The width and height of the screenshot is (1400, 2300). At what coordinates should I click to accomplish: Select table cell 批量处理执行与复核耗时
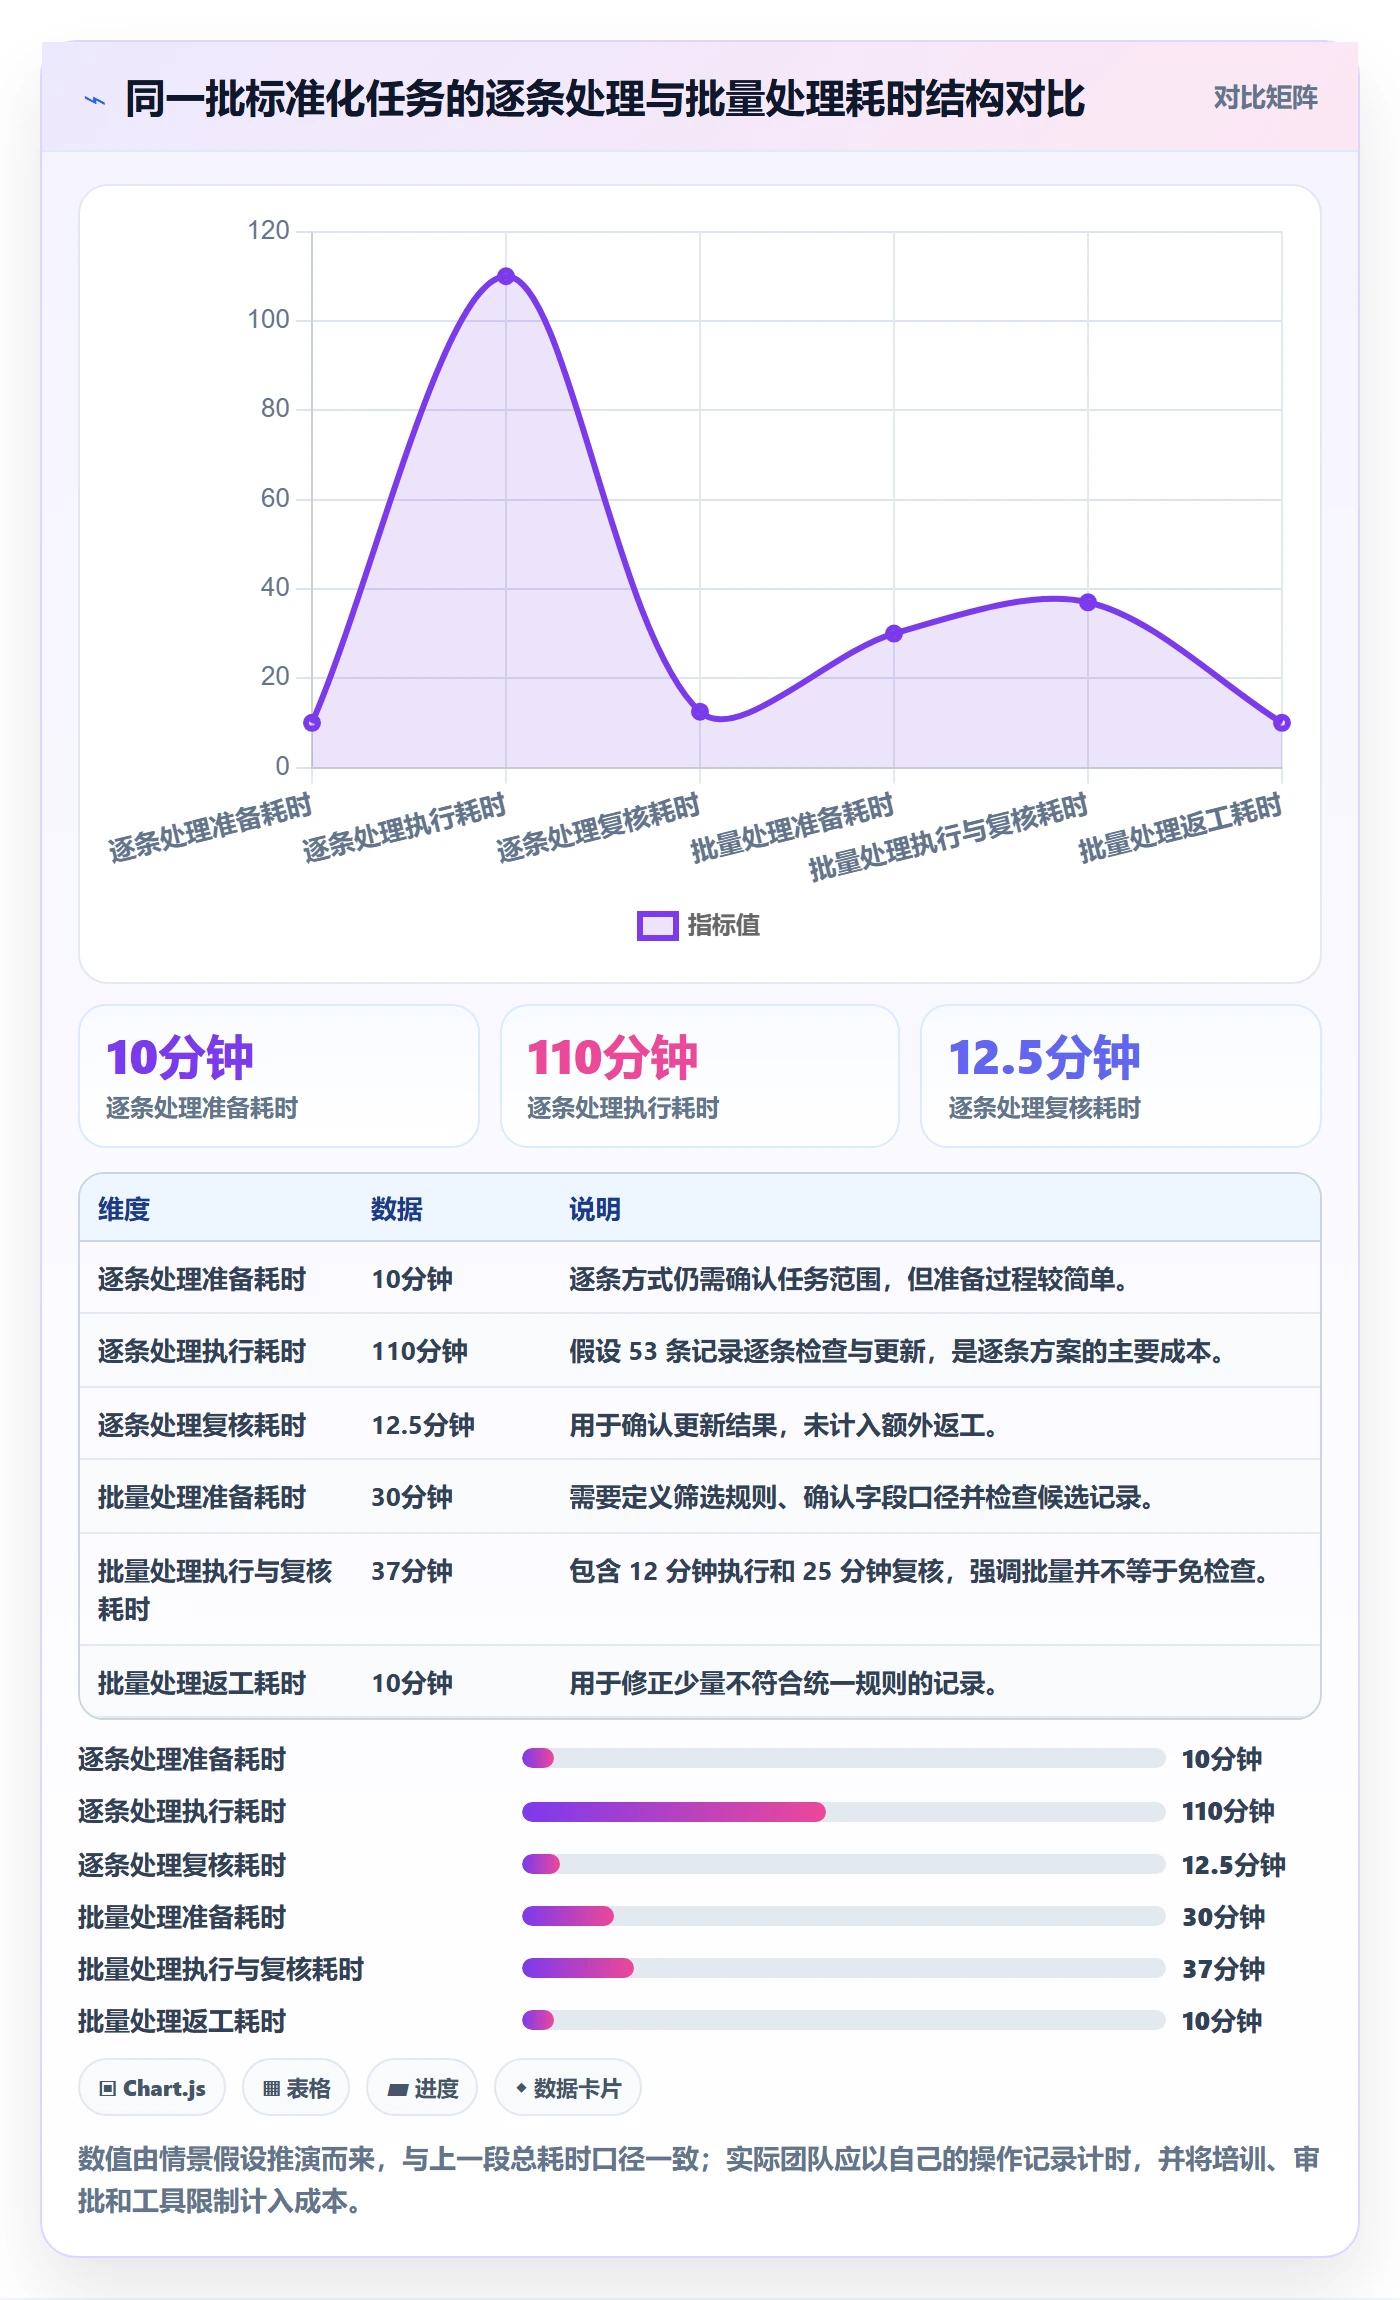(x=215, y=1589)
